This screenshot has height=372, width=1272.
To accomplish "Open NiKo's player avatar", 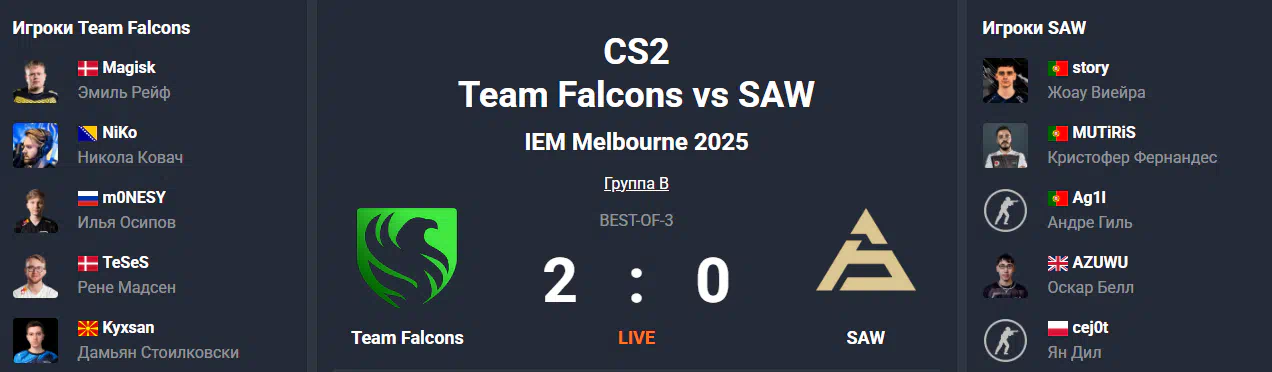I will (x=36, y=145).
